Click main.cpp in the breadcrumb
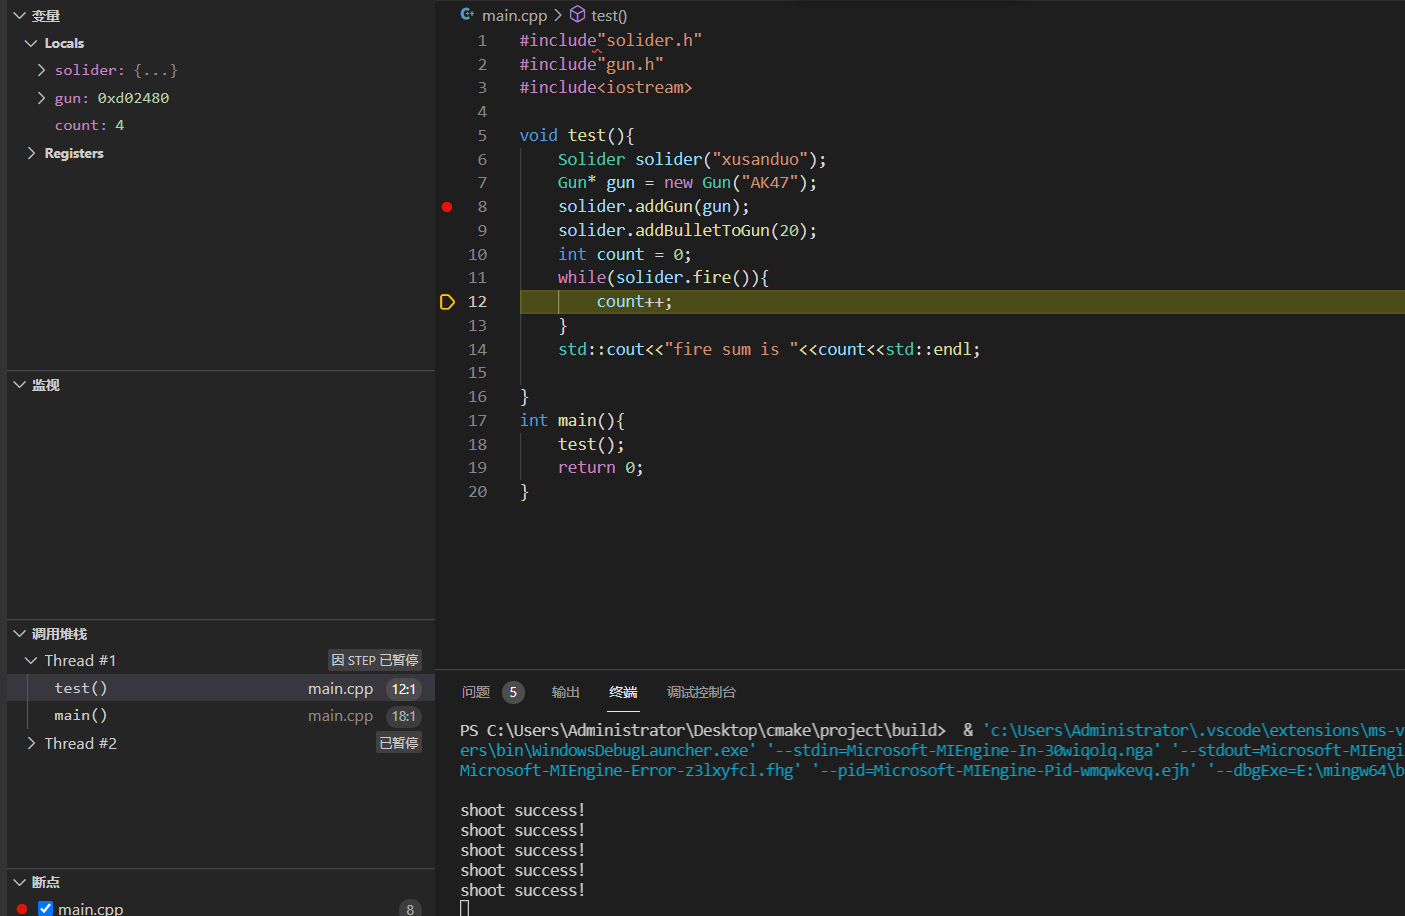The height and width of the screenshot is (916, 1405). click(514, 15)
